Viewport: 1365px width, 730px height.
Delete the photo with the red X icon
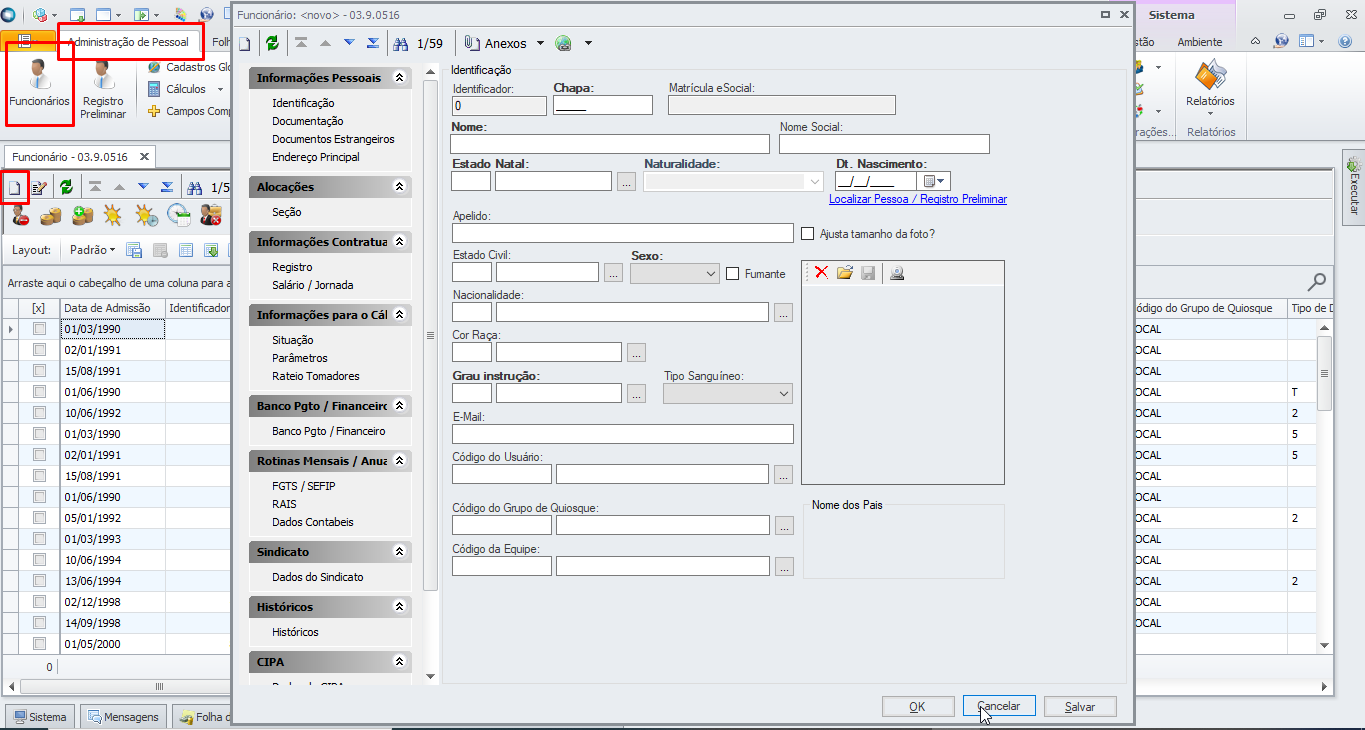pos(821,272)
